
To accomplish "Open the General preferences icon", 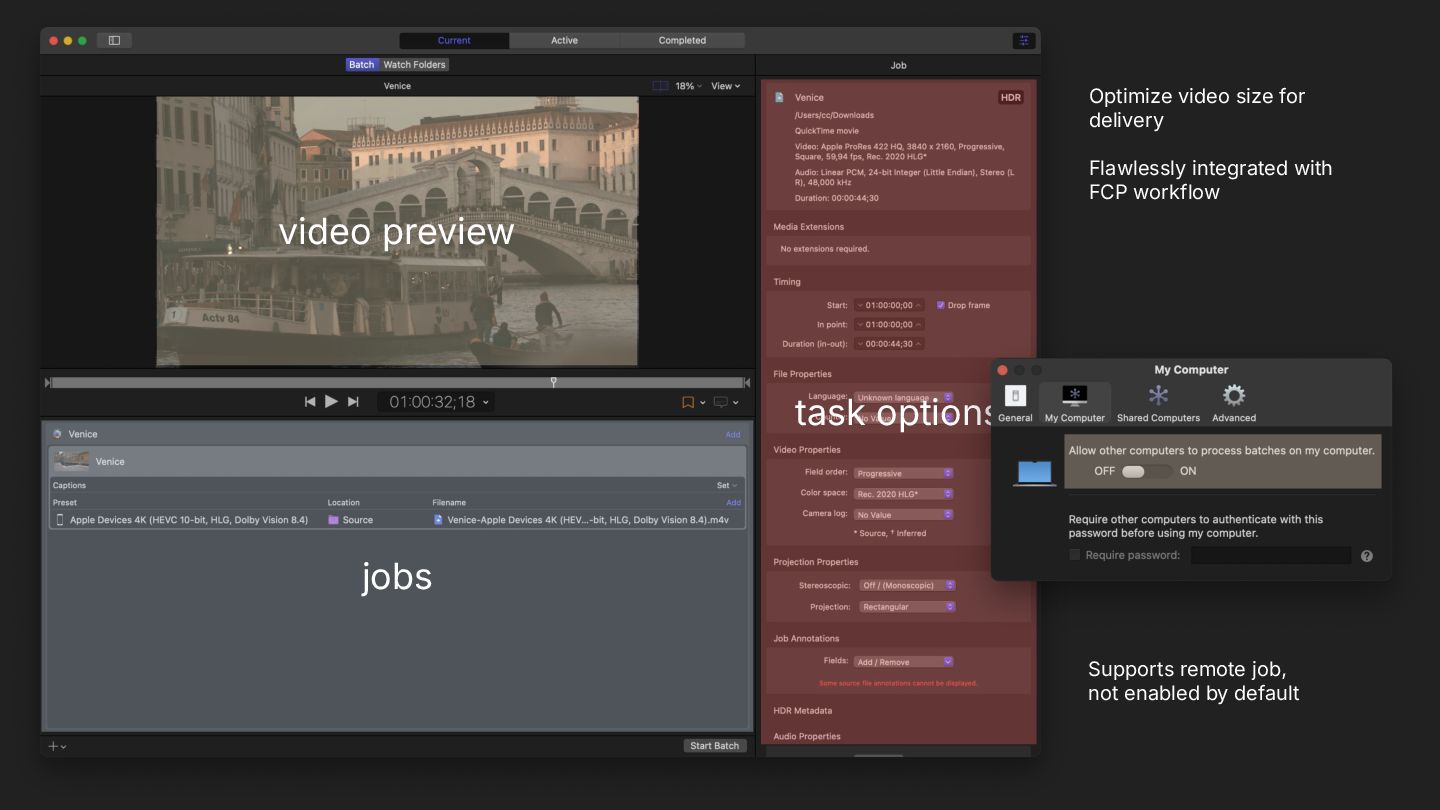I will [1015, 396].
